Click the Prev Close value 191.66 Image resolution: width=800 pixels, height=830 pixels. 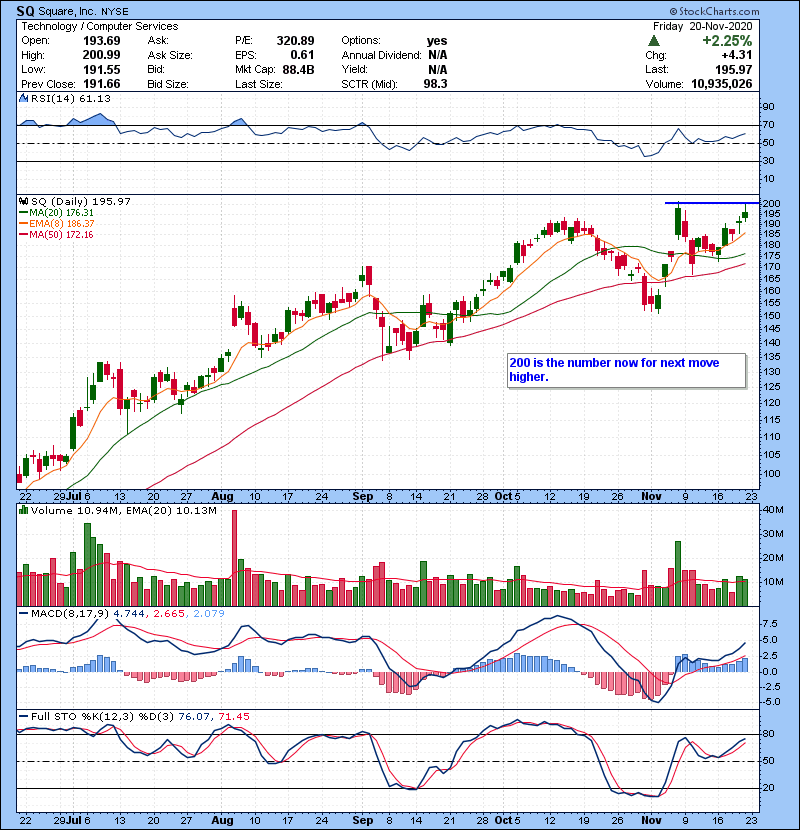click(x=102, y=84)
